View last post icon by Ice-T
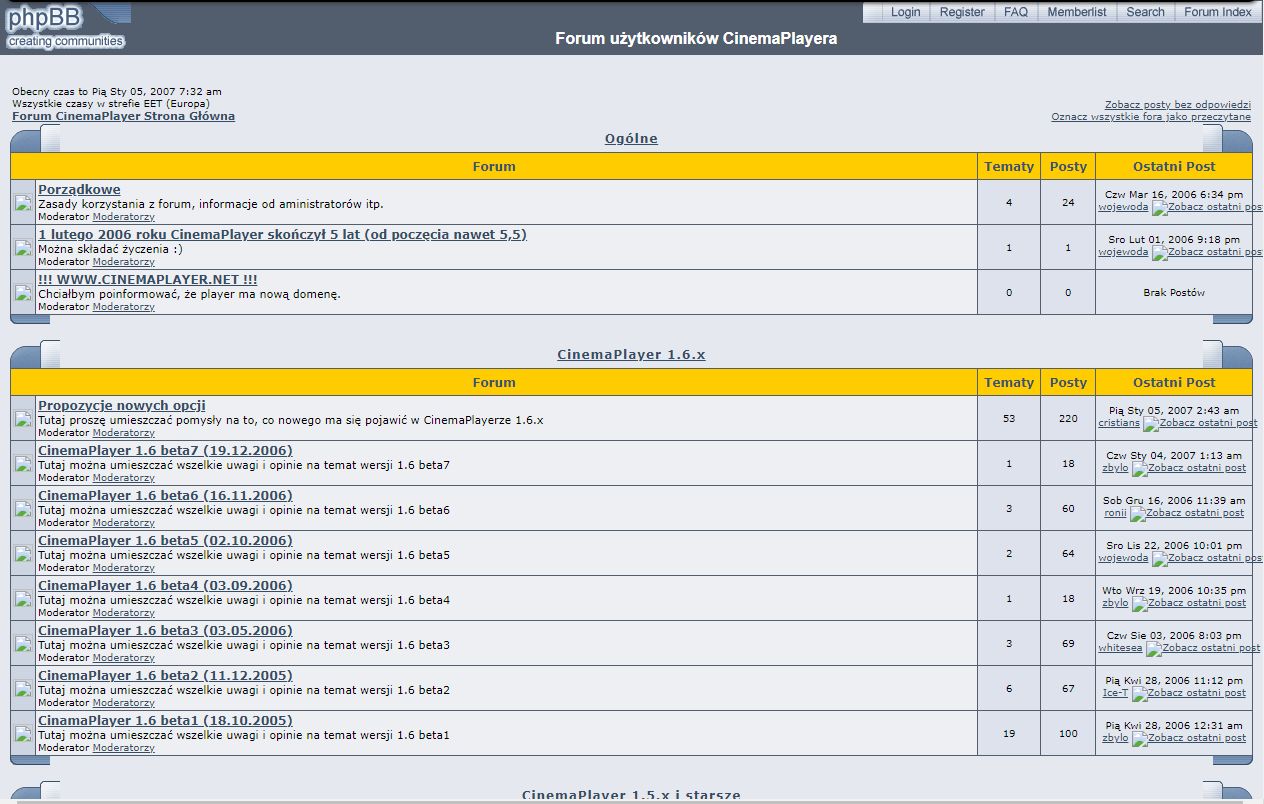The width and height of the screenshot is (1264, 804). (1189, 693)
